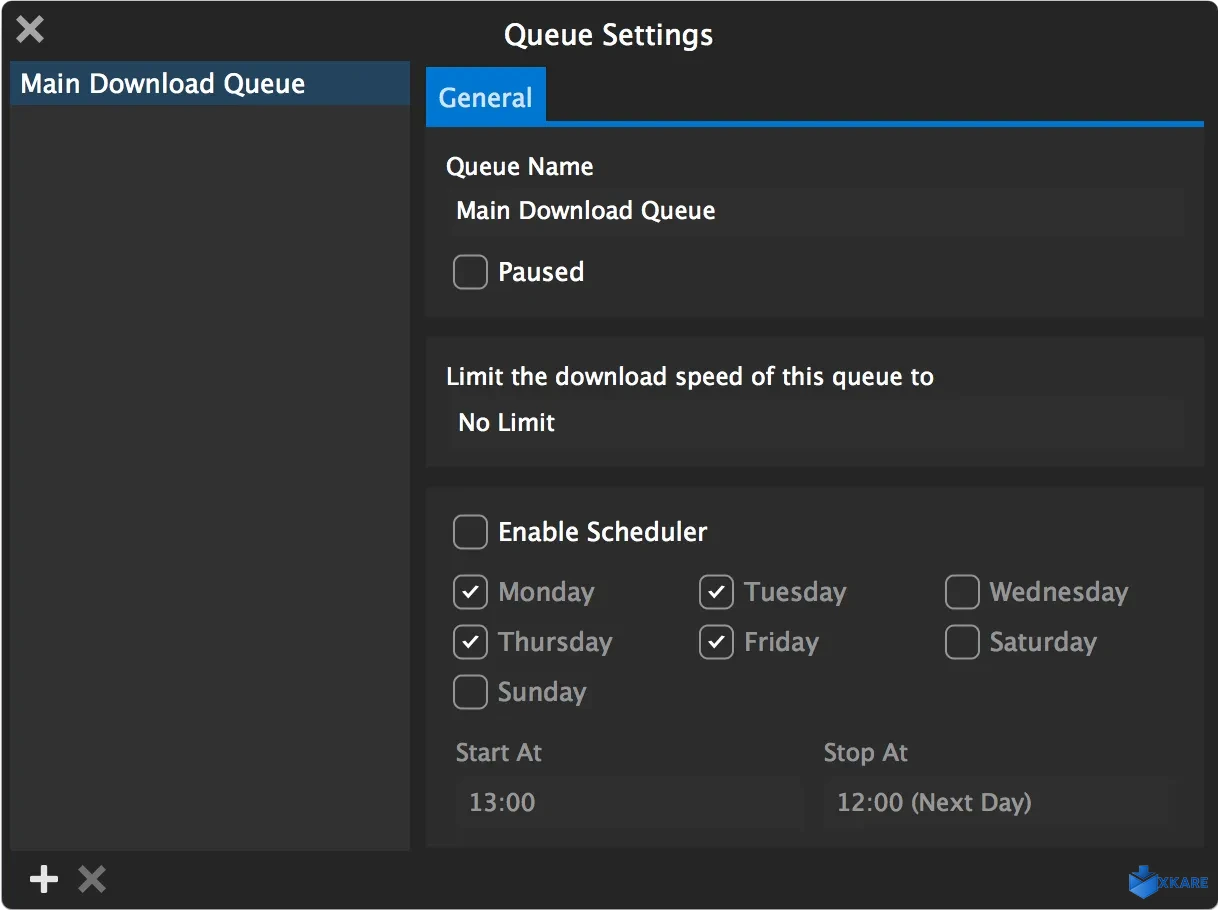The height and width of the screenshot is (910, 1218).
Task: Toggle the Paused checkbox
Action: [x=470, y=272]
